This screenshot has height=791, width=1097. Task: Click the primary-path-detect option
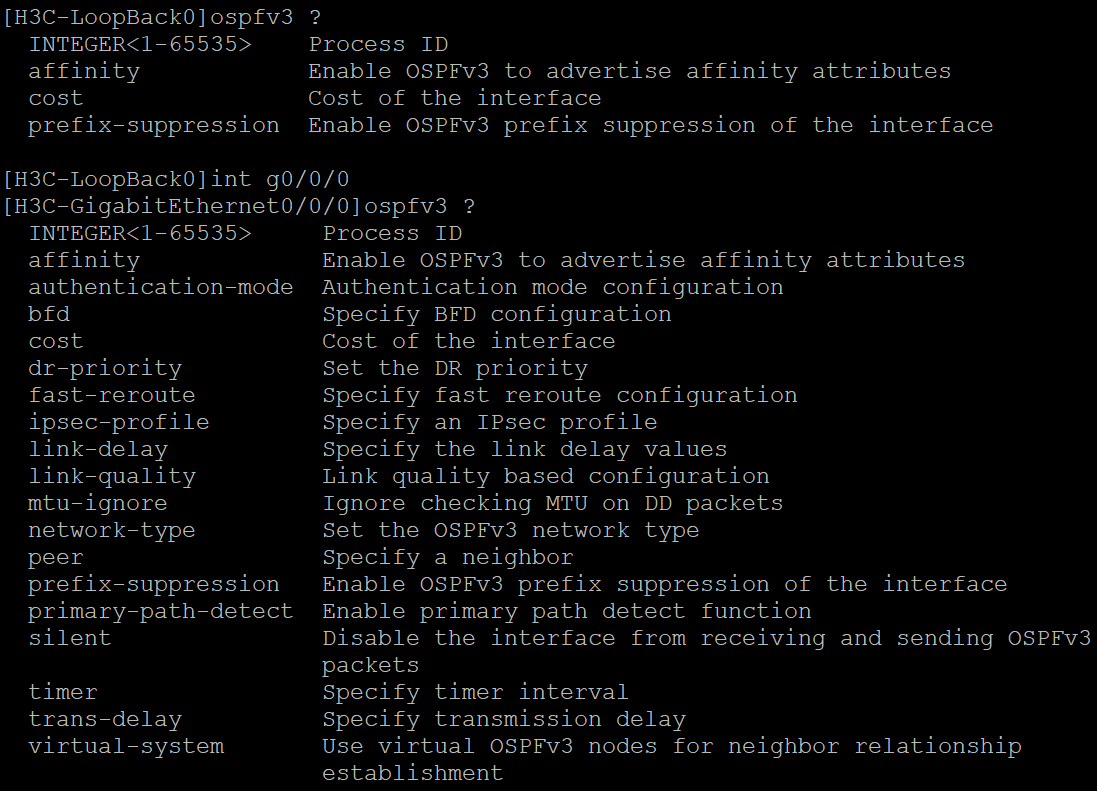pyautogui.click(x=160, y=611)
